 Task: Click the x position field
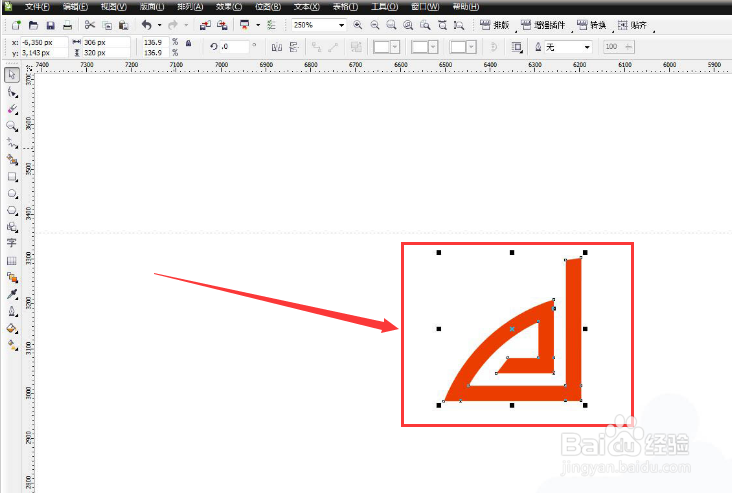coord(43,42)
